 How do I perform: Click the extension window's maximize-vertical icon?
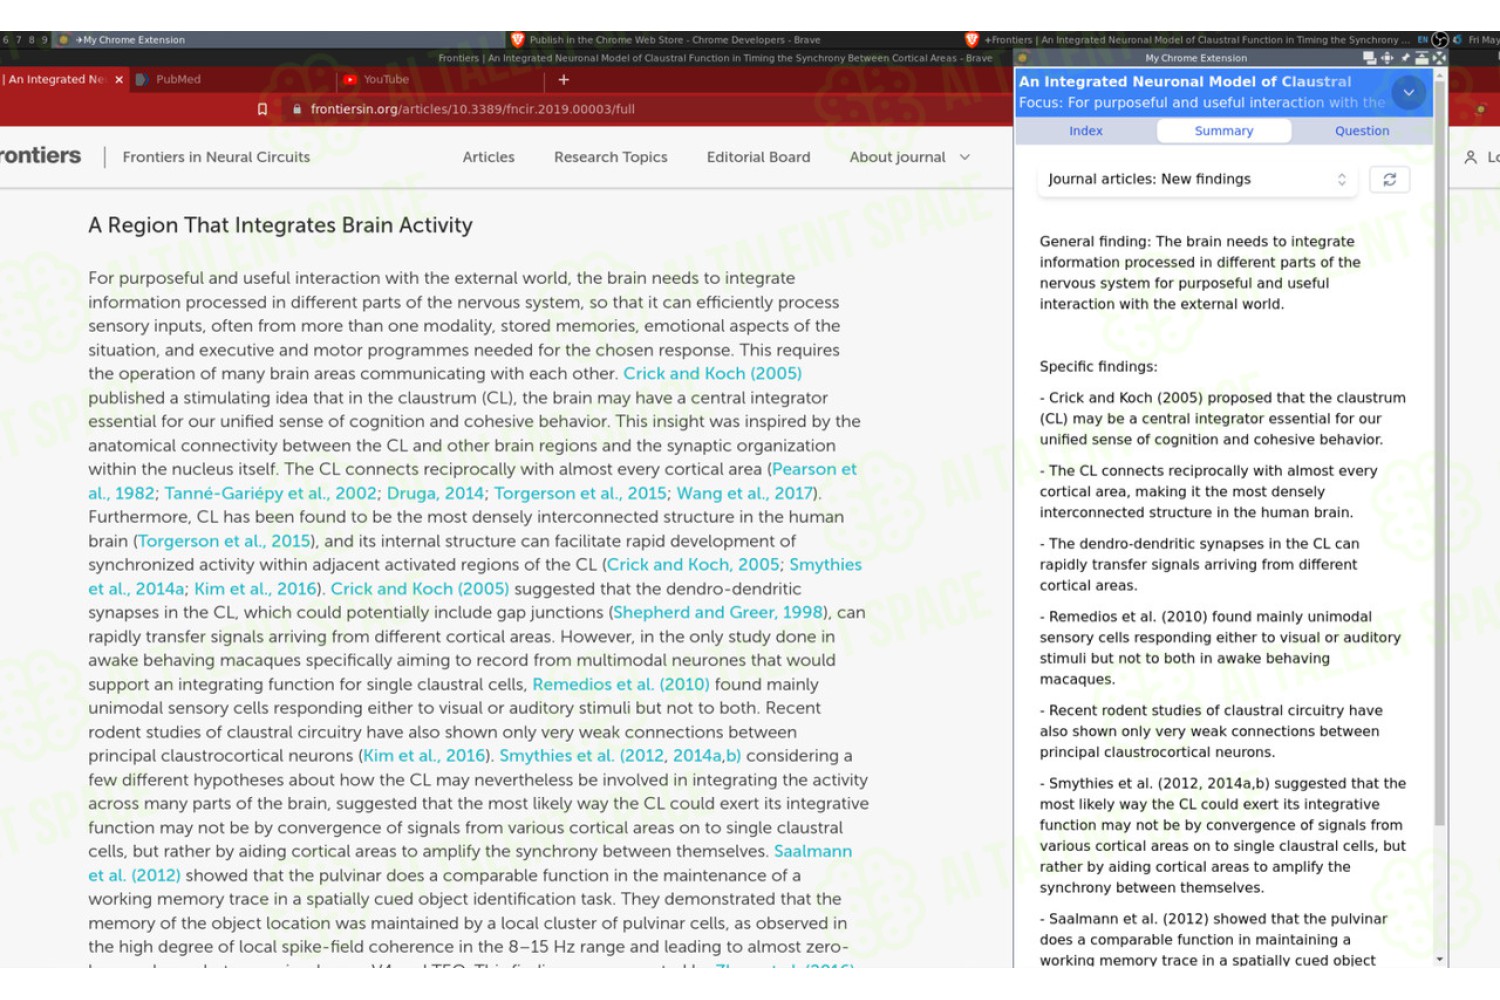1421,58
